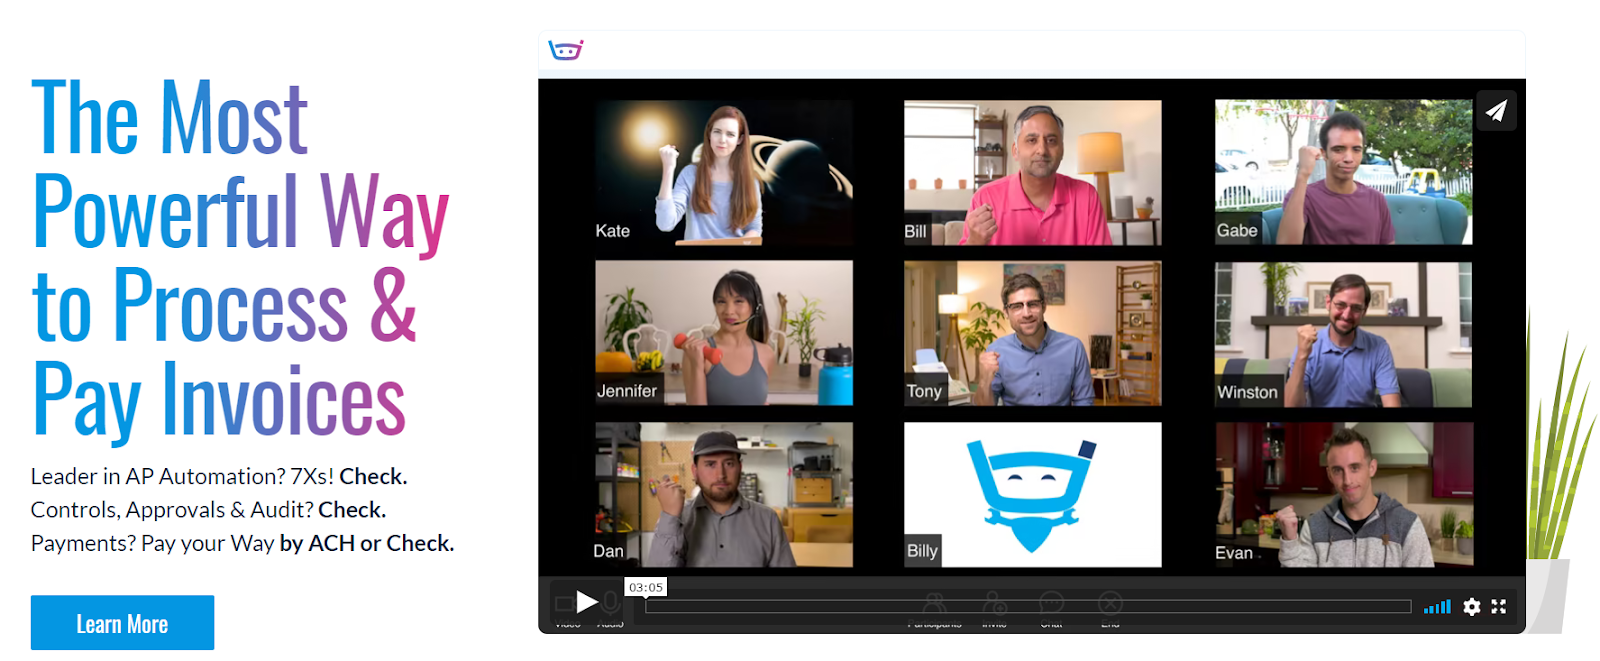Enter fullscreen mode
The width and height of the screenshot is (1600, 661).
point(1498,606)
